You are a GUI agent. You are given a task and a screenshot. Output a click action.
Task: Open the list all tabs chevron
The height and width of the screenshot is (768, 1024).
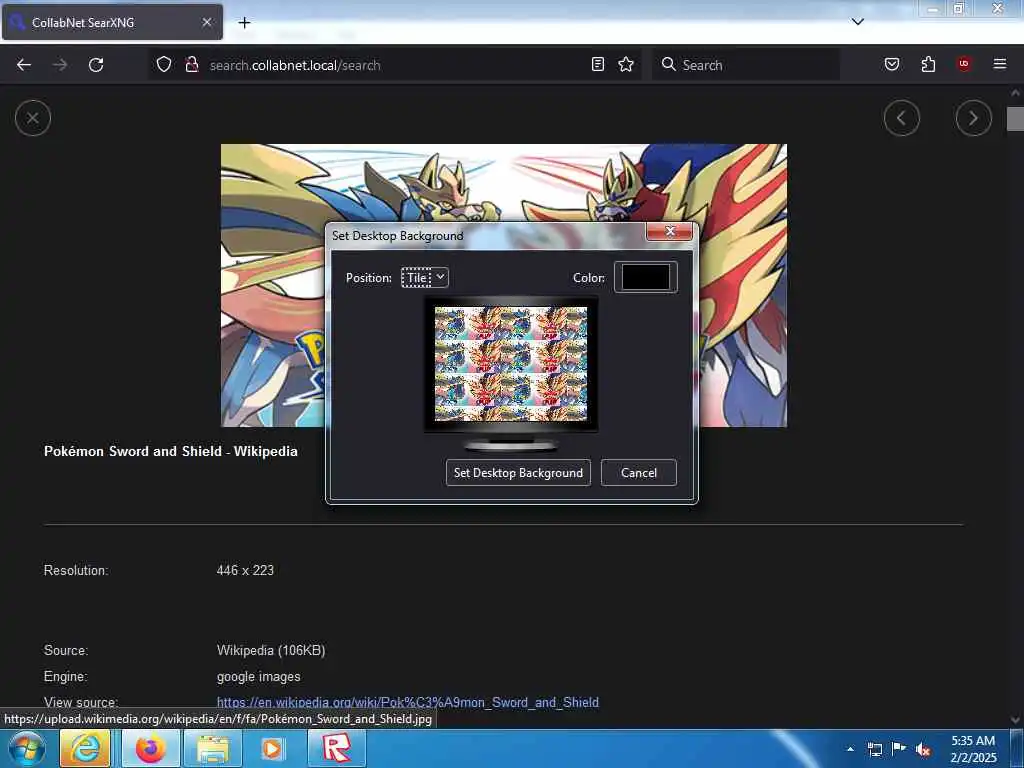pos(858,22)
